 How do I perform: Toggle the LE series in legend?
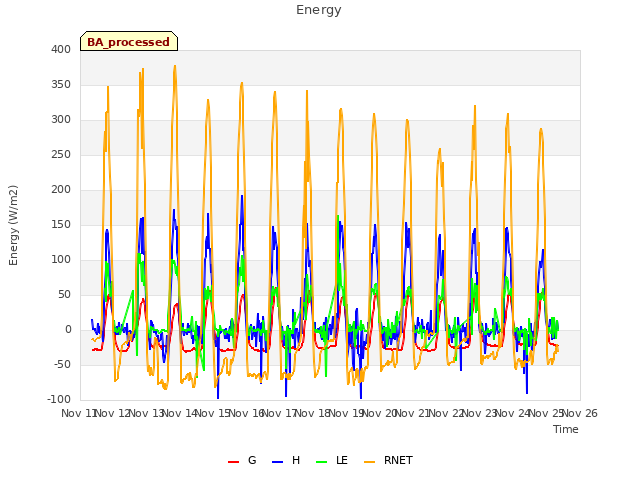[x=332, y=460]
